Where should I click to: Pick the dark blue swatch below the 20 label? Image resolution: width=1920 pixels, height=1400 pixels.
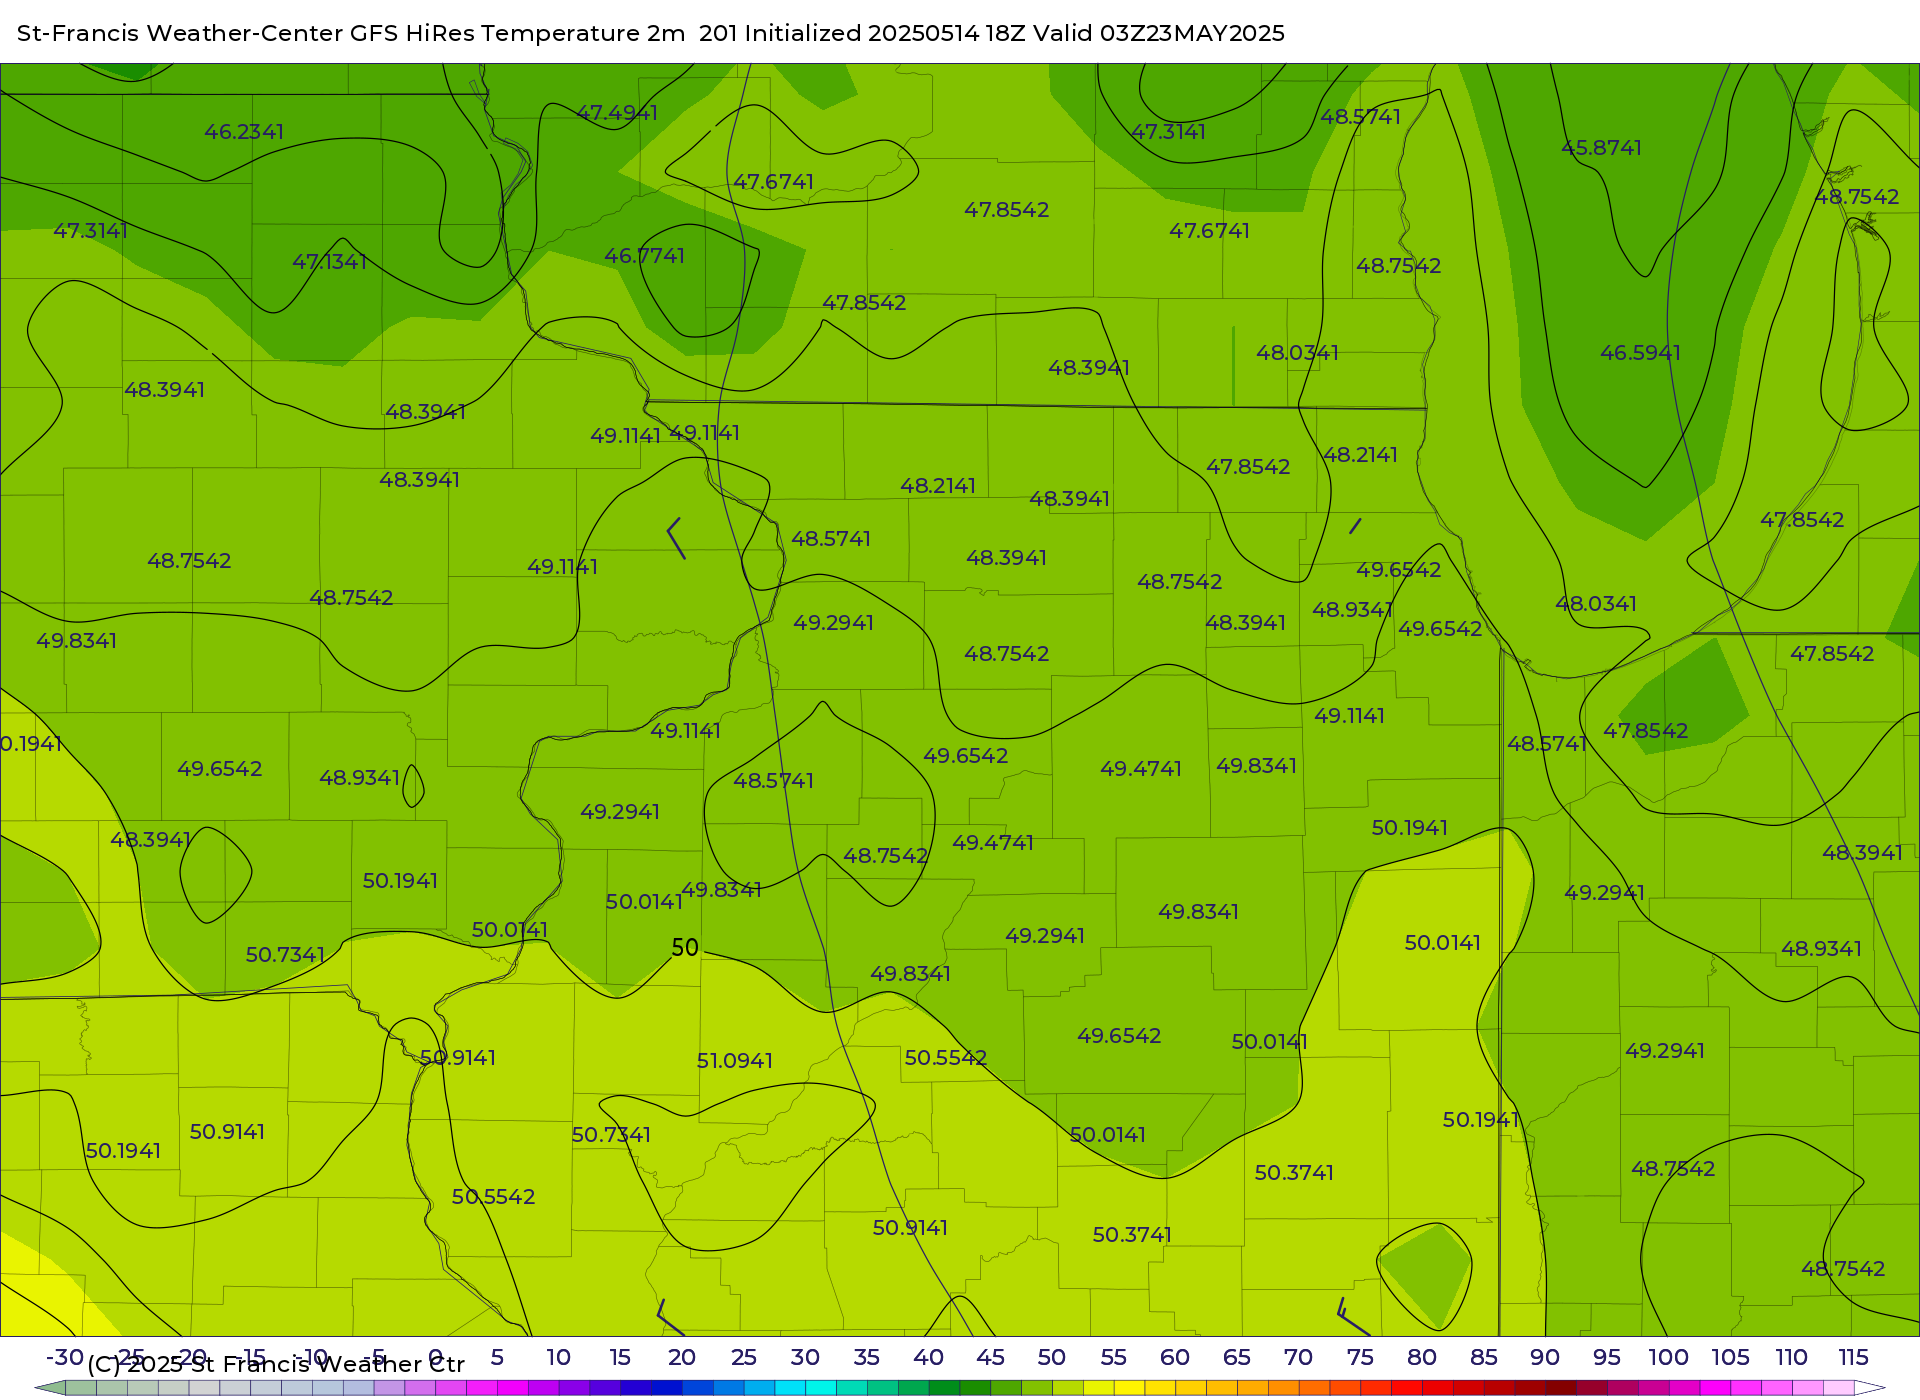point(667,1388)
